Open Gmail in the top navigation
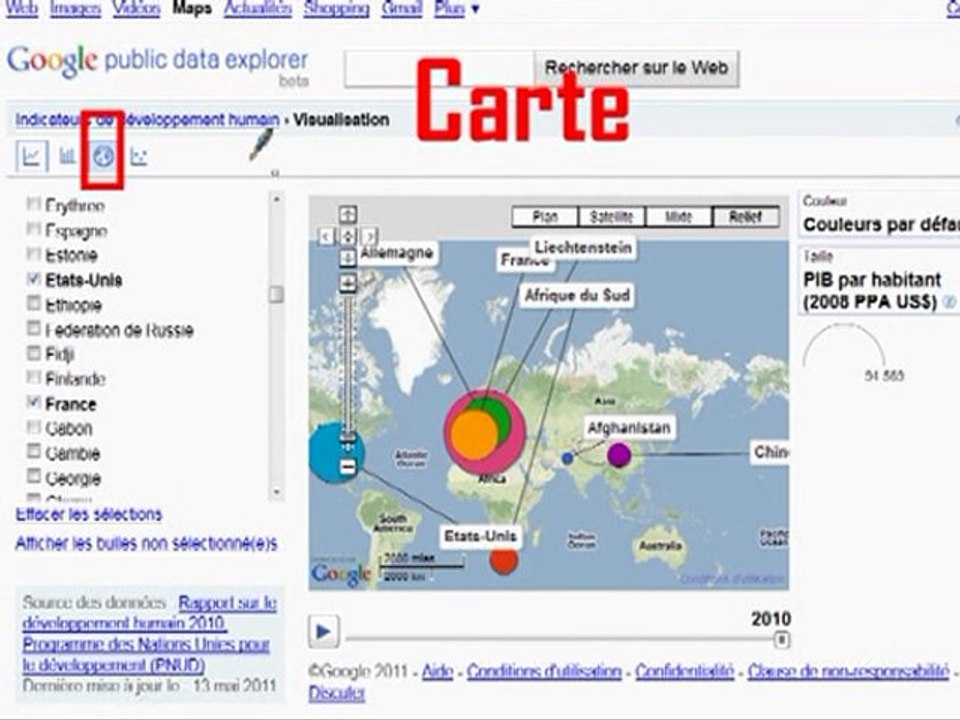This screenshot has height=720, width=960. tap(402, 8)
